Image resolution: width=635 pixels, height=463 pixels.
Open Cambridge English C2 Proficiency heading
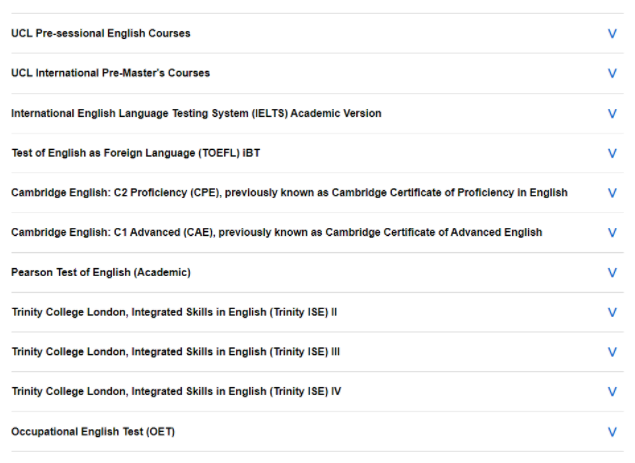point(290,193)
